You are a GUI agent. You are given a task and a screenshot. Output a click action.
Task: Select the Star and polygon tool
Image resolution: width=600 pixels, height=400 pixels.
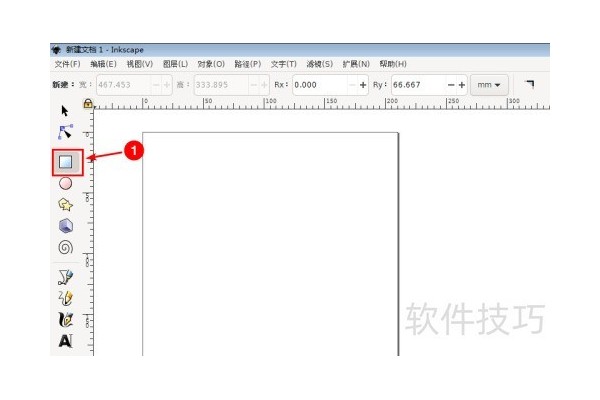[65, 205]
